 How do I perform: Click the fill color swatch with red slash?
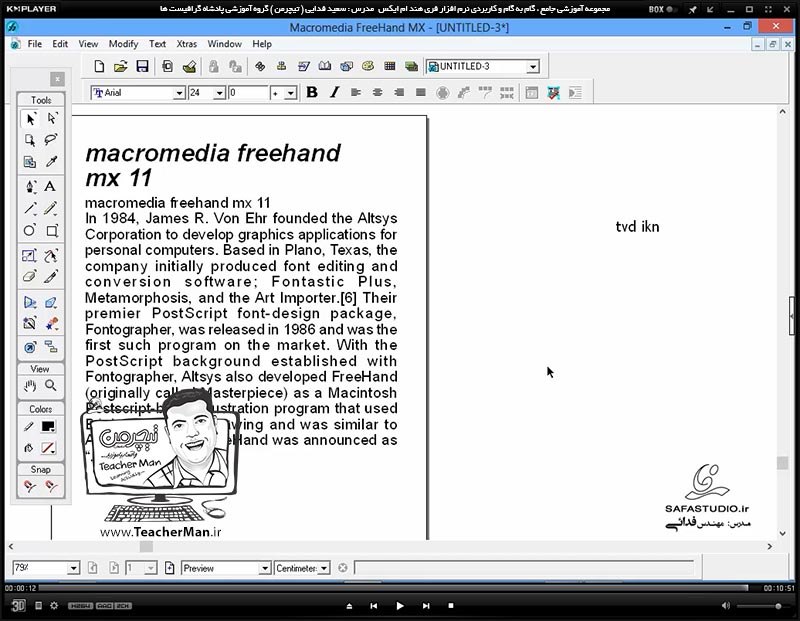pos(48,448)
